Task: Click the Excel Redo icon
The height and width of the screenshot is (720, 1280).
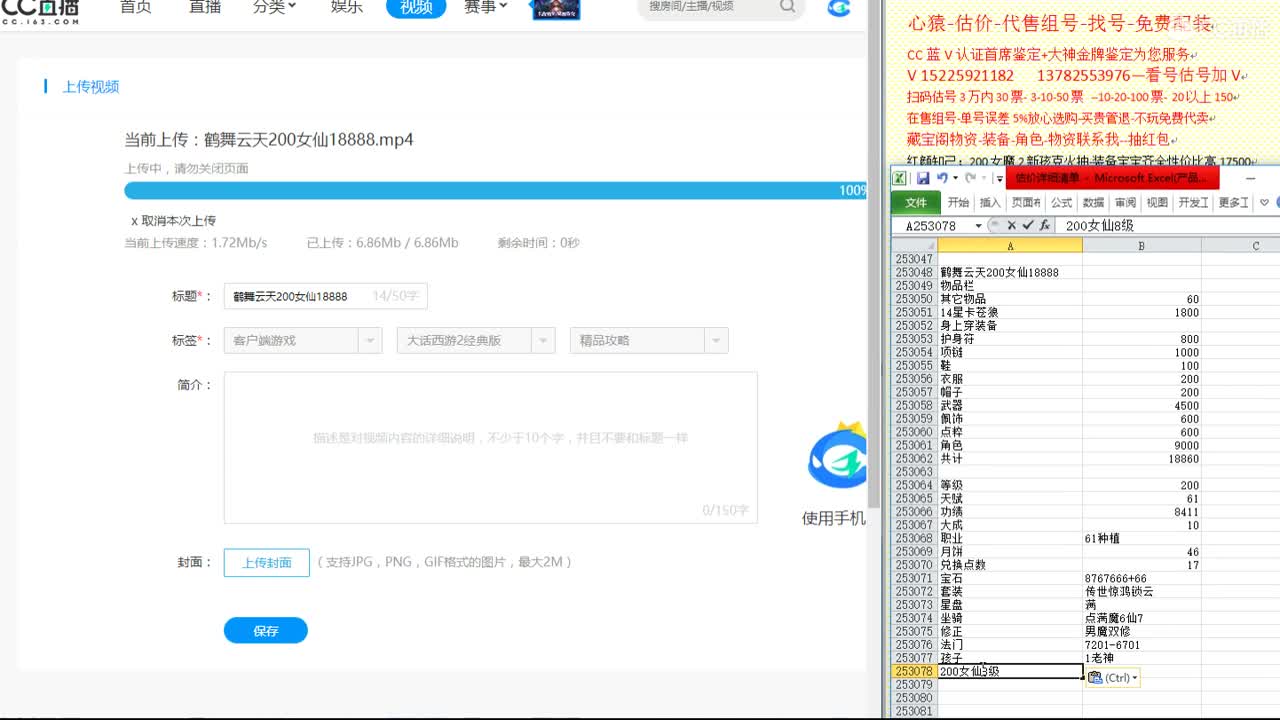Action: 969,178
